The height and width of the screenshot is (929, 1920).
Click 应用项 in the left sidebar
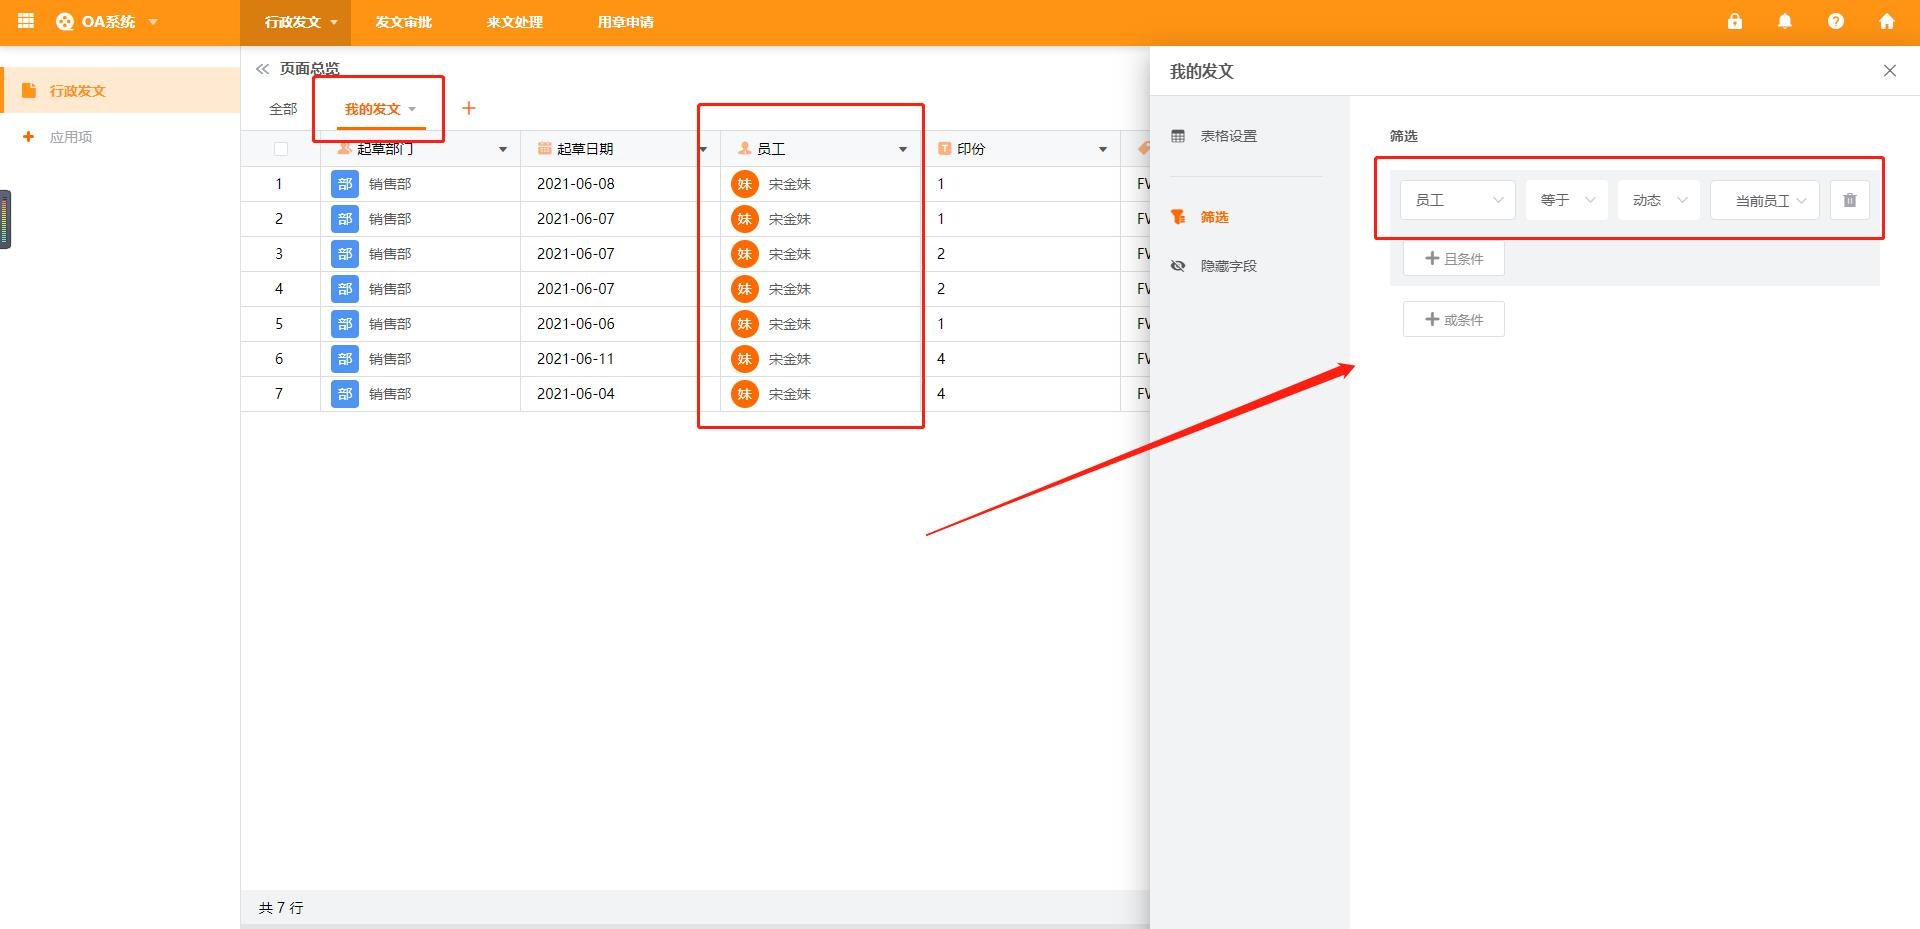click(71, 137)
